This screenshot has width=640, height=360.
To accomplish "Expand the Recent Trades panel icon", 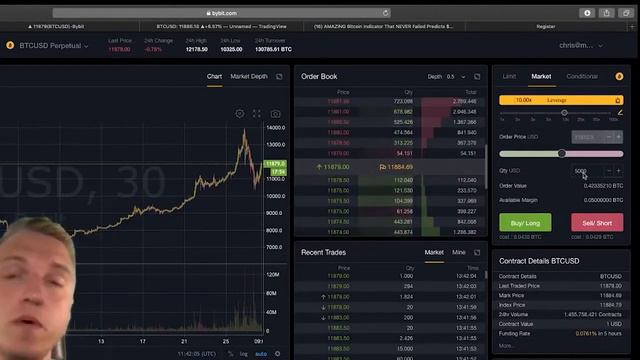I will (477, 253).
